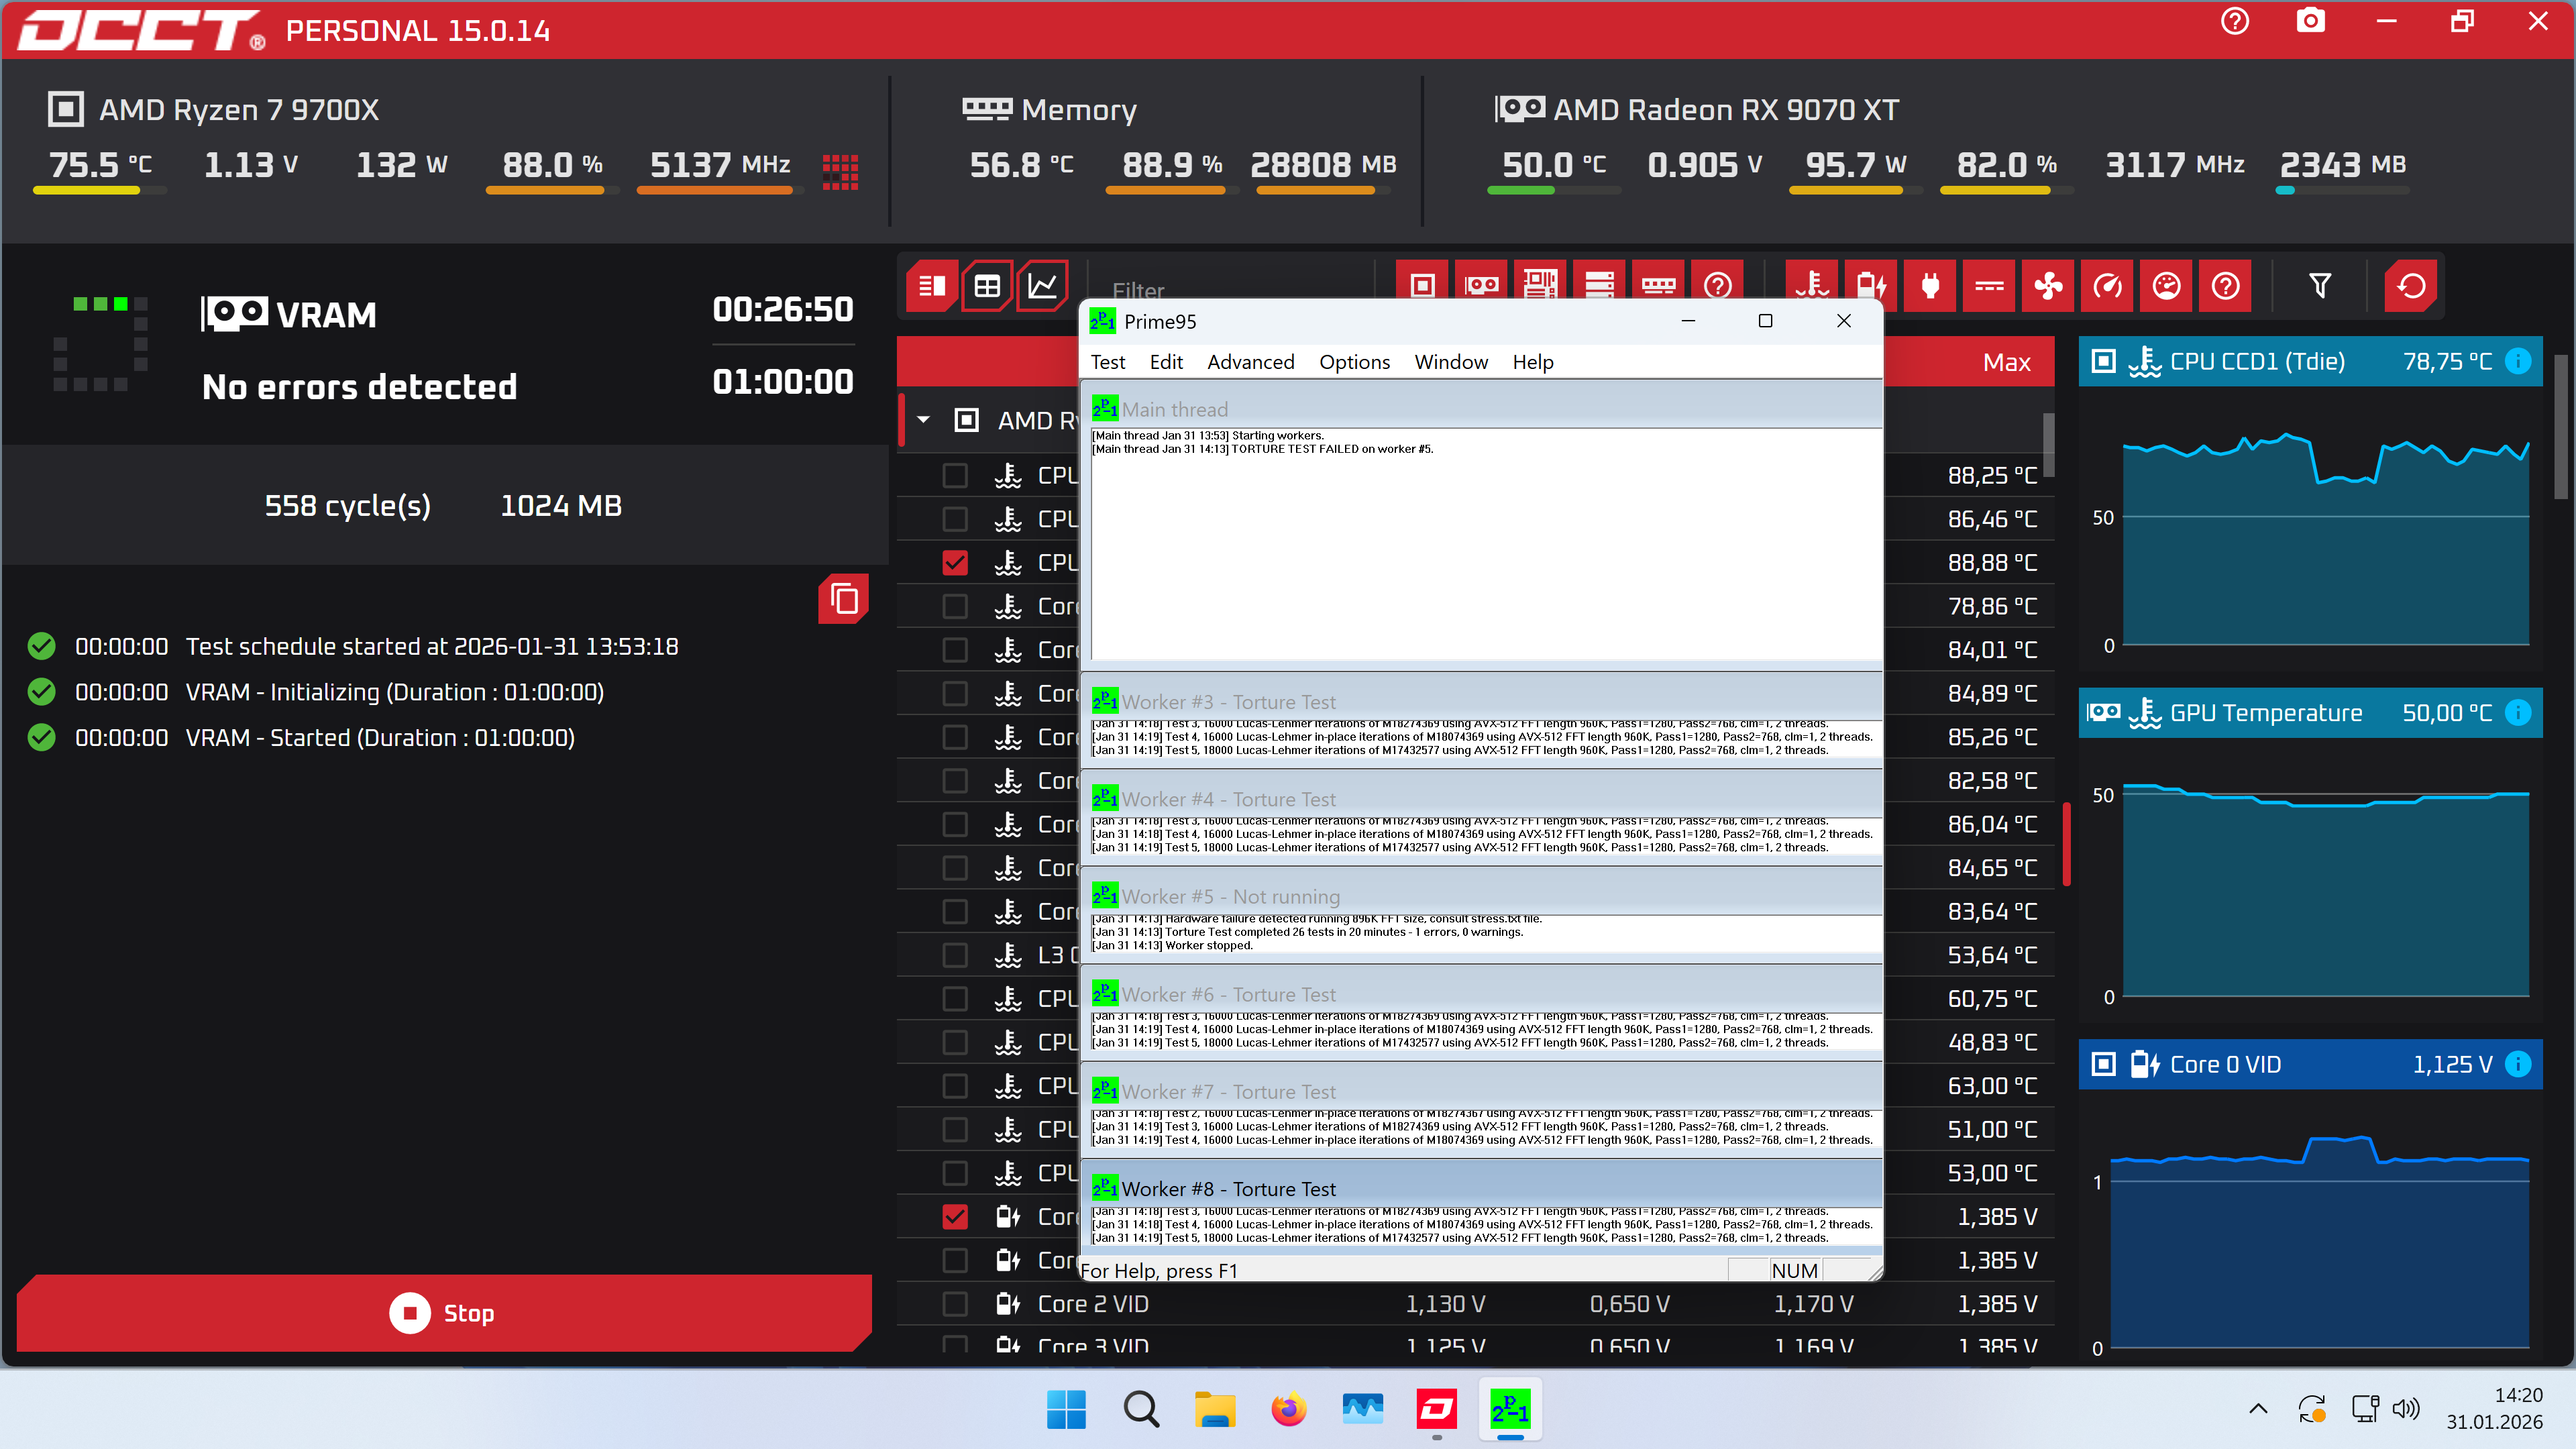Open the per-core grid icon beside 5137 MHz
The image size is (2576, 1449).
tap(840, 171)
